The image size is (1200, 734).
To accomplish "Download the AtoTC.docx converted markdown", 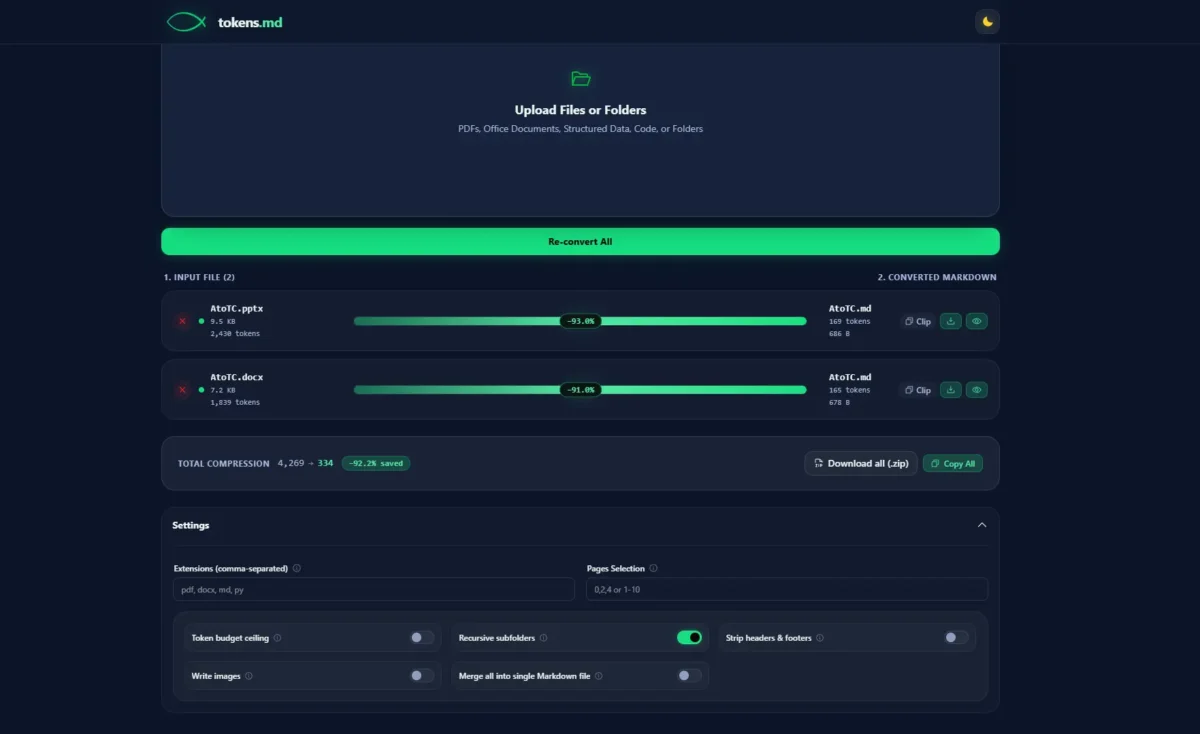I will pos(951,390).
